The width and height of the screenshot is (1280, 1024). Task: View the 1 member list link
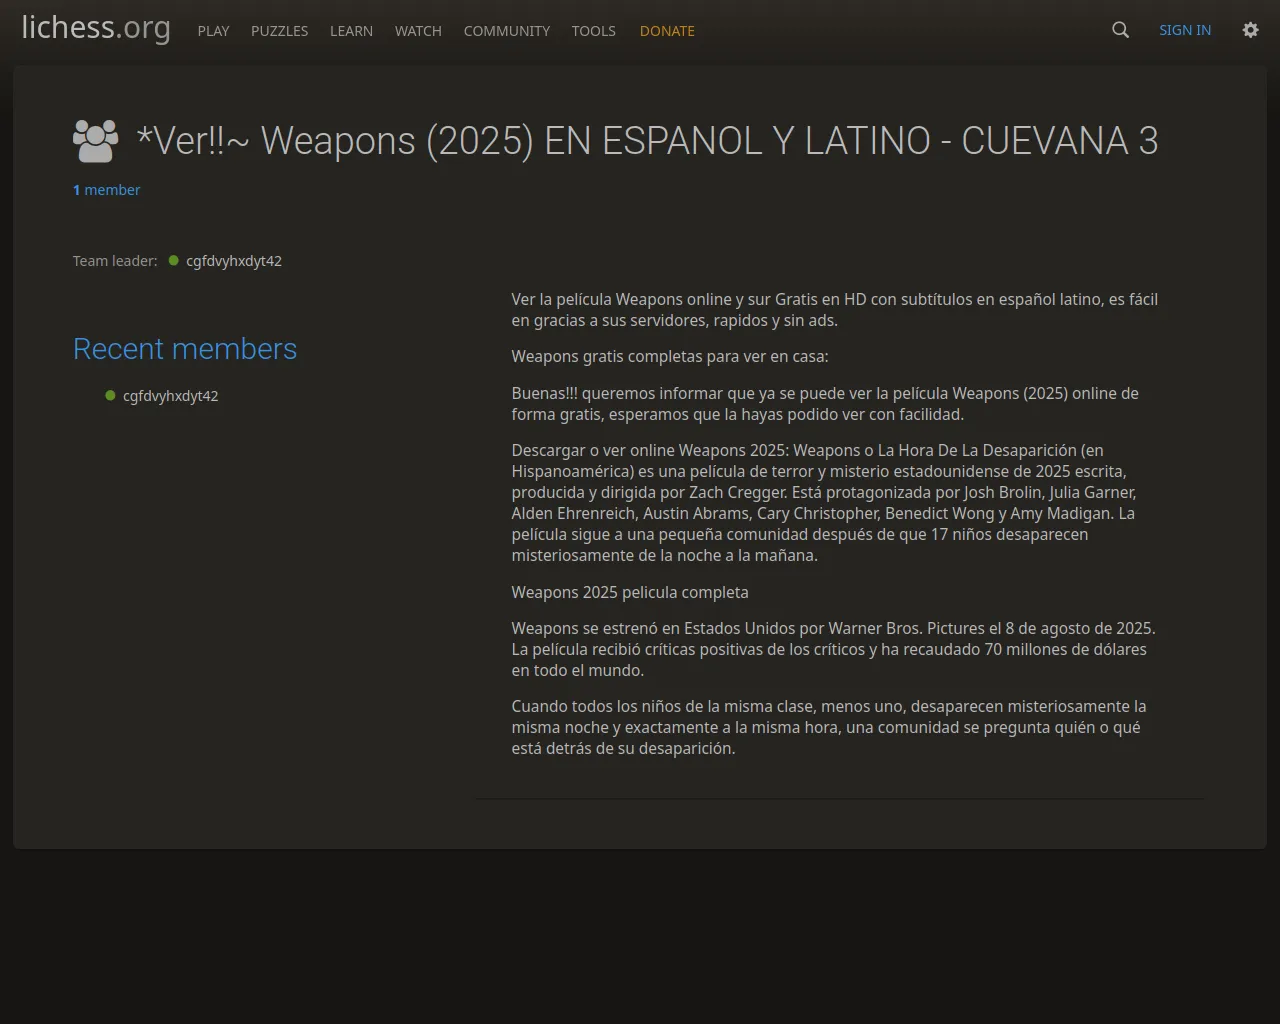coord(106,190)
